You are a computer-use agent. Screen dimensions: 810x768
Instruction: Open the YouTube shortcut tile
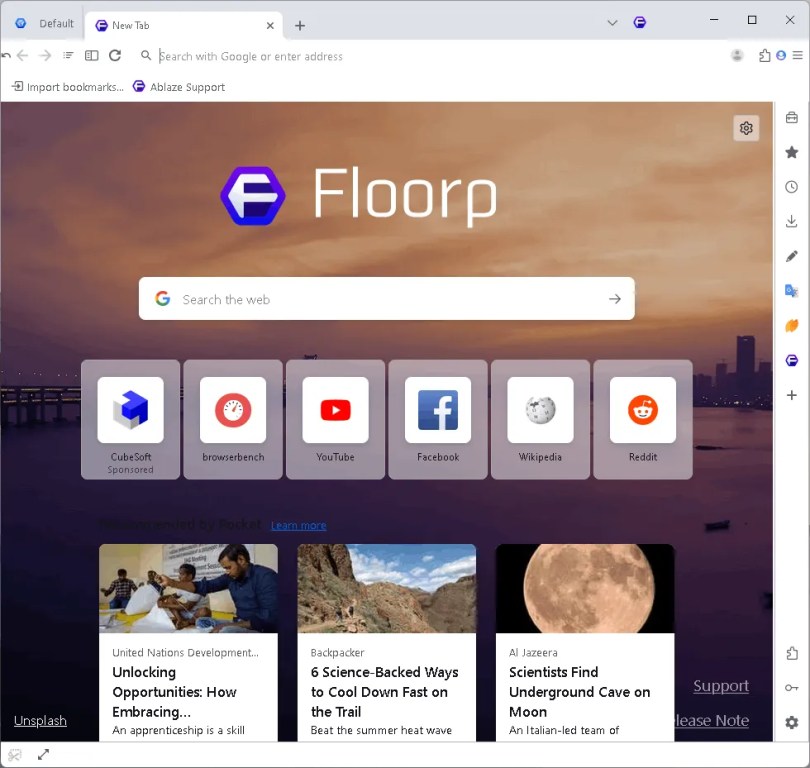click(335, 419)
